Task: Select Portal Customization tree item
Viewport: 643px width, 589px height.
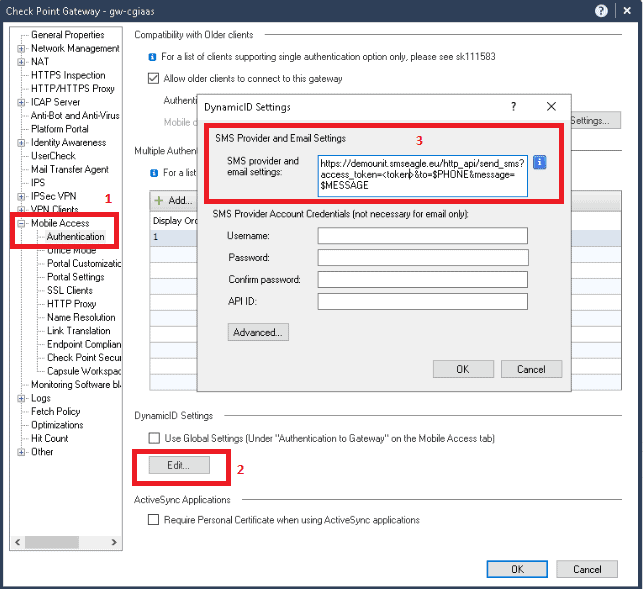Action: tap(84, 263)
